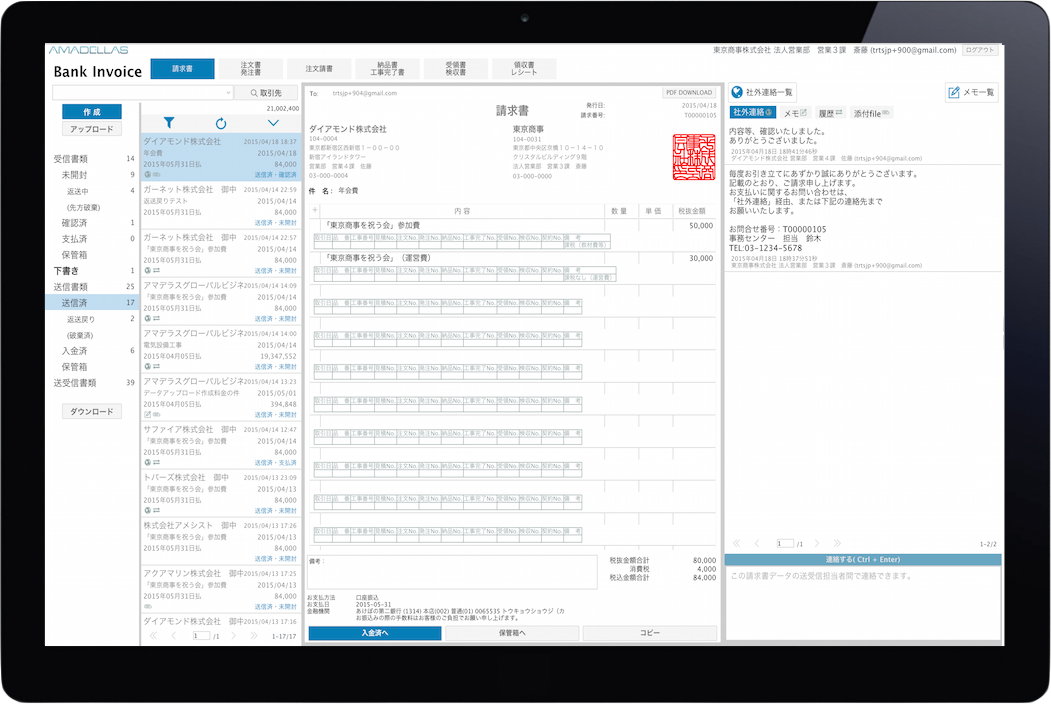The height and width of the screenshot is (711, 1051).
Task: Open the トパーズ株式会社 invoice row
Action: click(x=221, y=494)
